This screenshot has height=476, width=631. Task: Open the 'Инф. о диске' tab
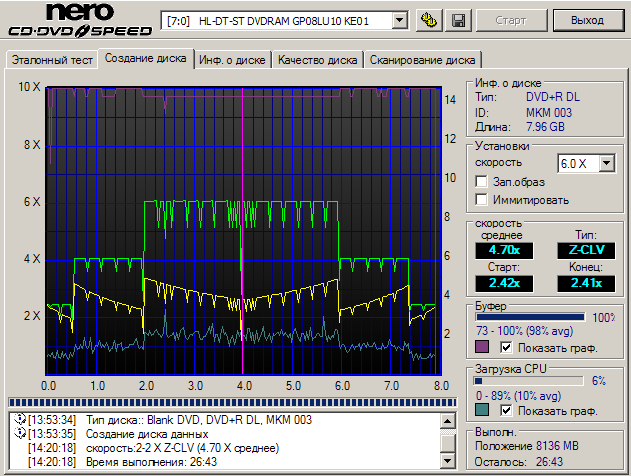coord(232,60)
